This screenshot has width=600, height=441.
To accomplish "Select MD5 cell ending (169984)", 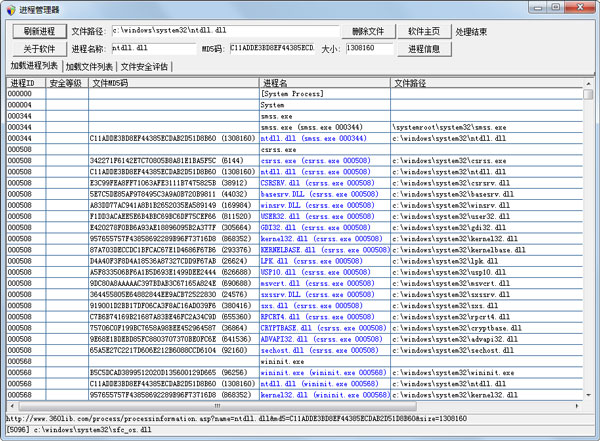I will click(x=170, y=205).
